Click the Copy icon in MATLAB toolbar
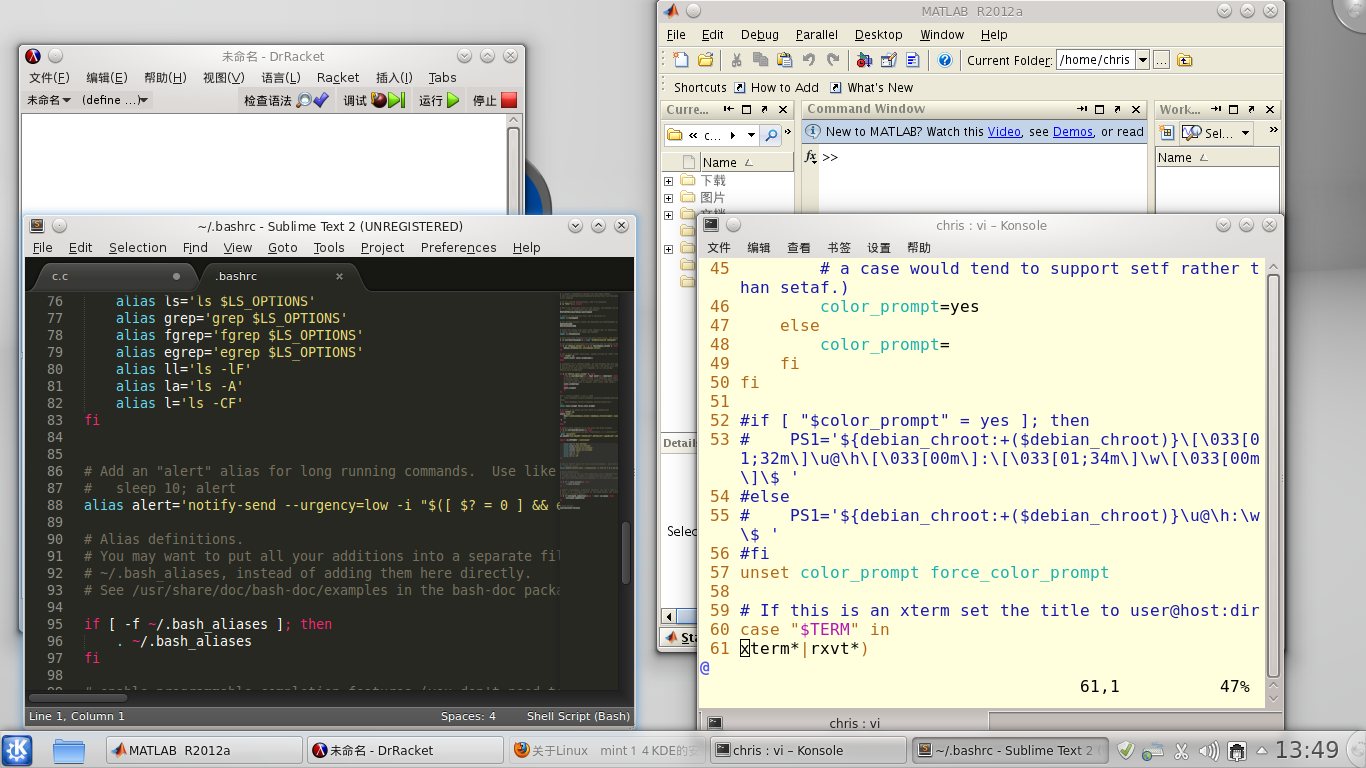Screen dimensions: 1366x768 760,60
